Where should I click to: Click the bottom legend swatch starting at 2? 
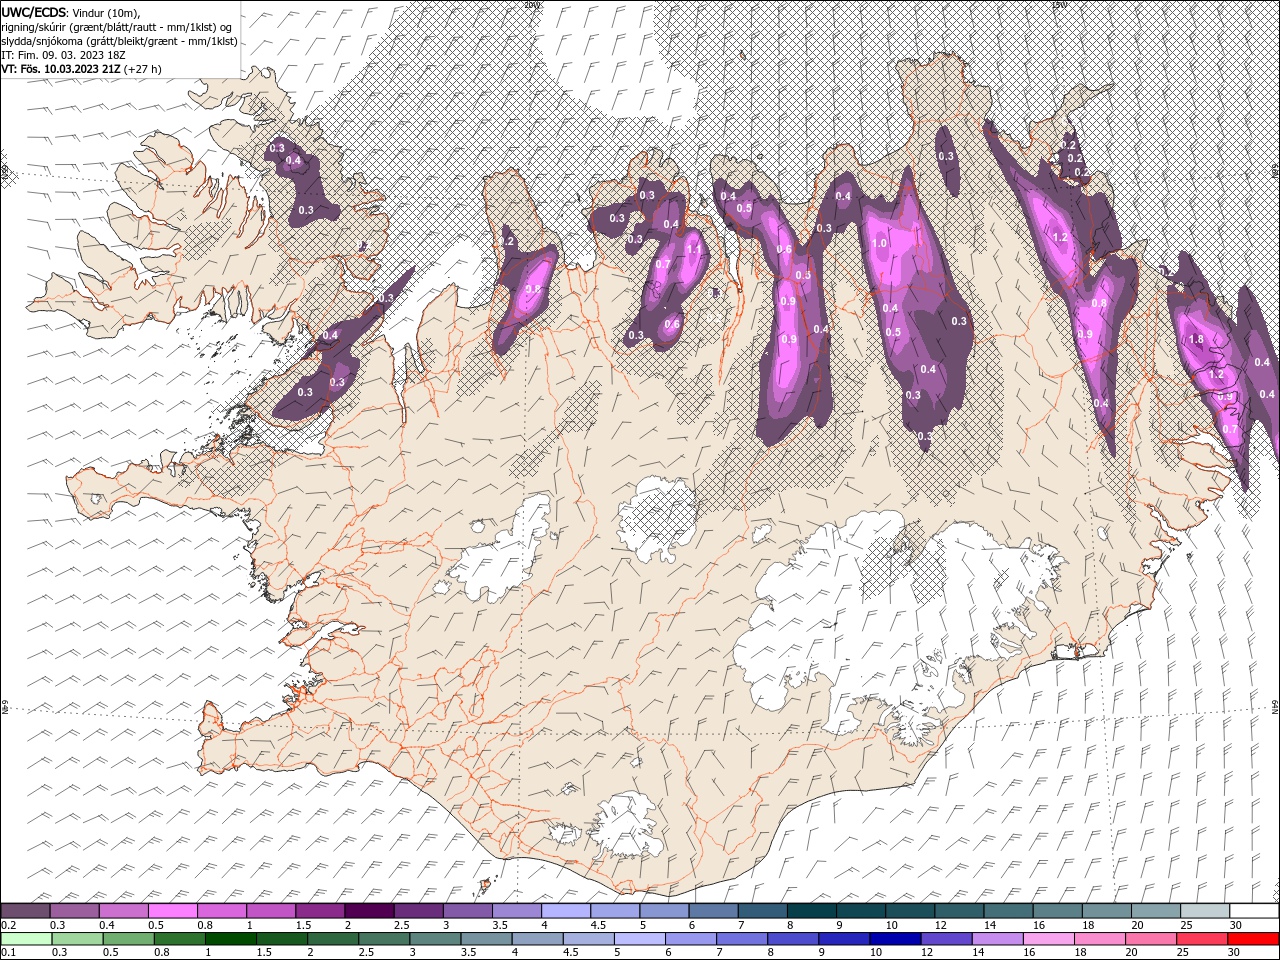pyautogui.click(x=333, y=939)
